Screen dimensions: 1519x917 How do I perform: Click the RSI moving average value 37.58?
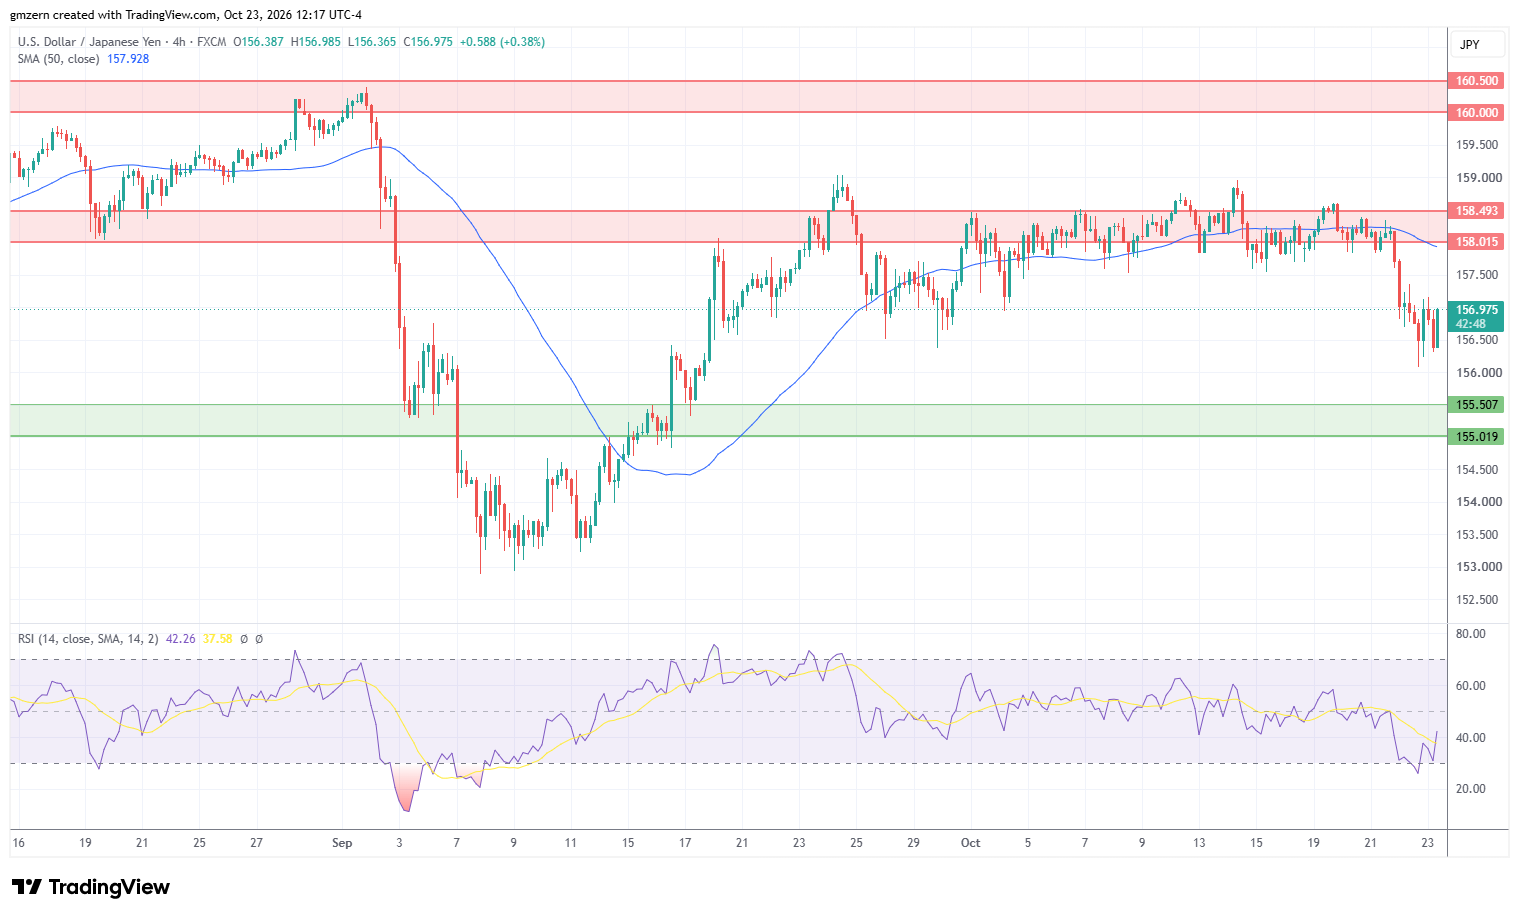tap(217, 638)
